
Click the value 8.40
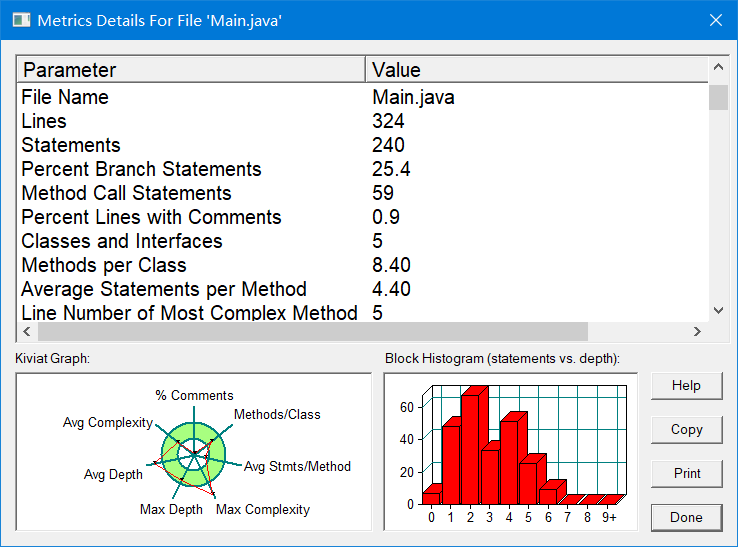tap(391, 265)
